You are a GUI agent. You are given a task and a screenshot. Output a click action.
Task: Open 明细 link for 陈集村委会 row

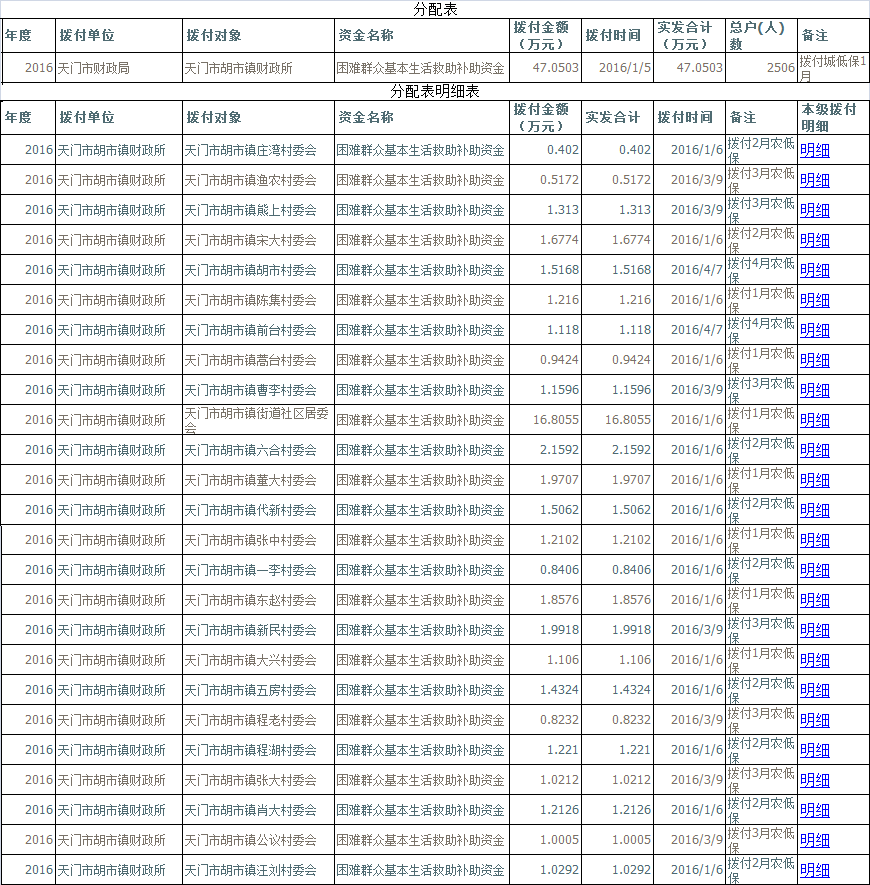(x=815, y=300)
